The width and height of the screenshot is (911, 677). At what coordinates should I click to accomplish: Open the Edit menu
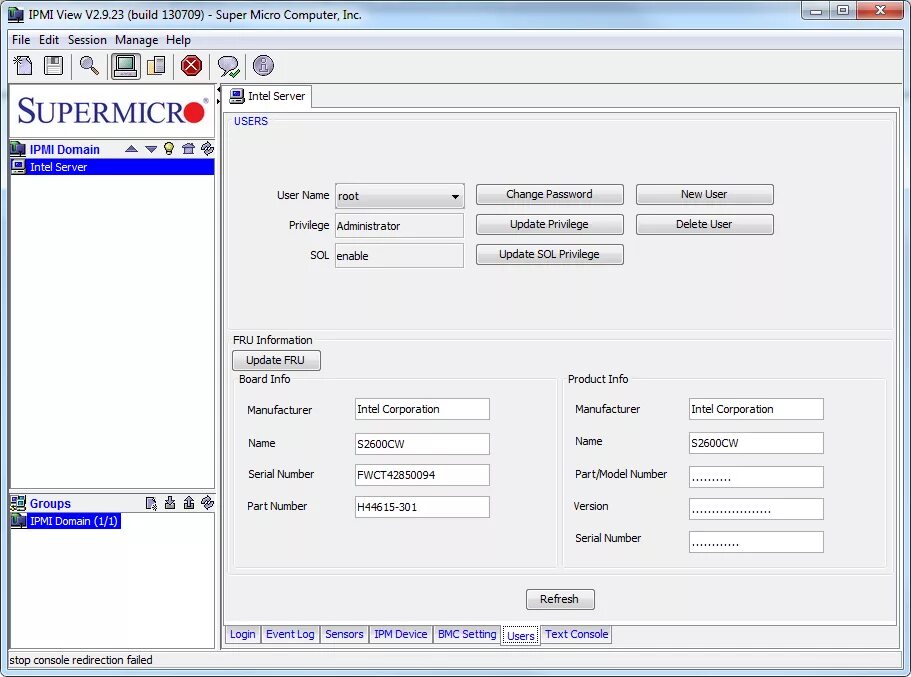click(x=49, y=40)
